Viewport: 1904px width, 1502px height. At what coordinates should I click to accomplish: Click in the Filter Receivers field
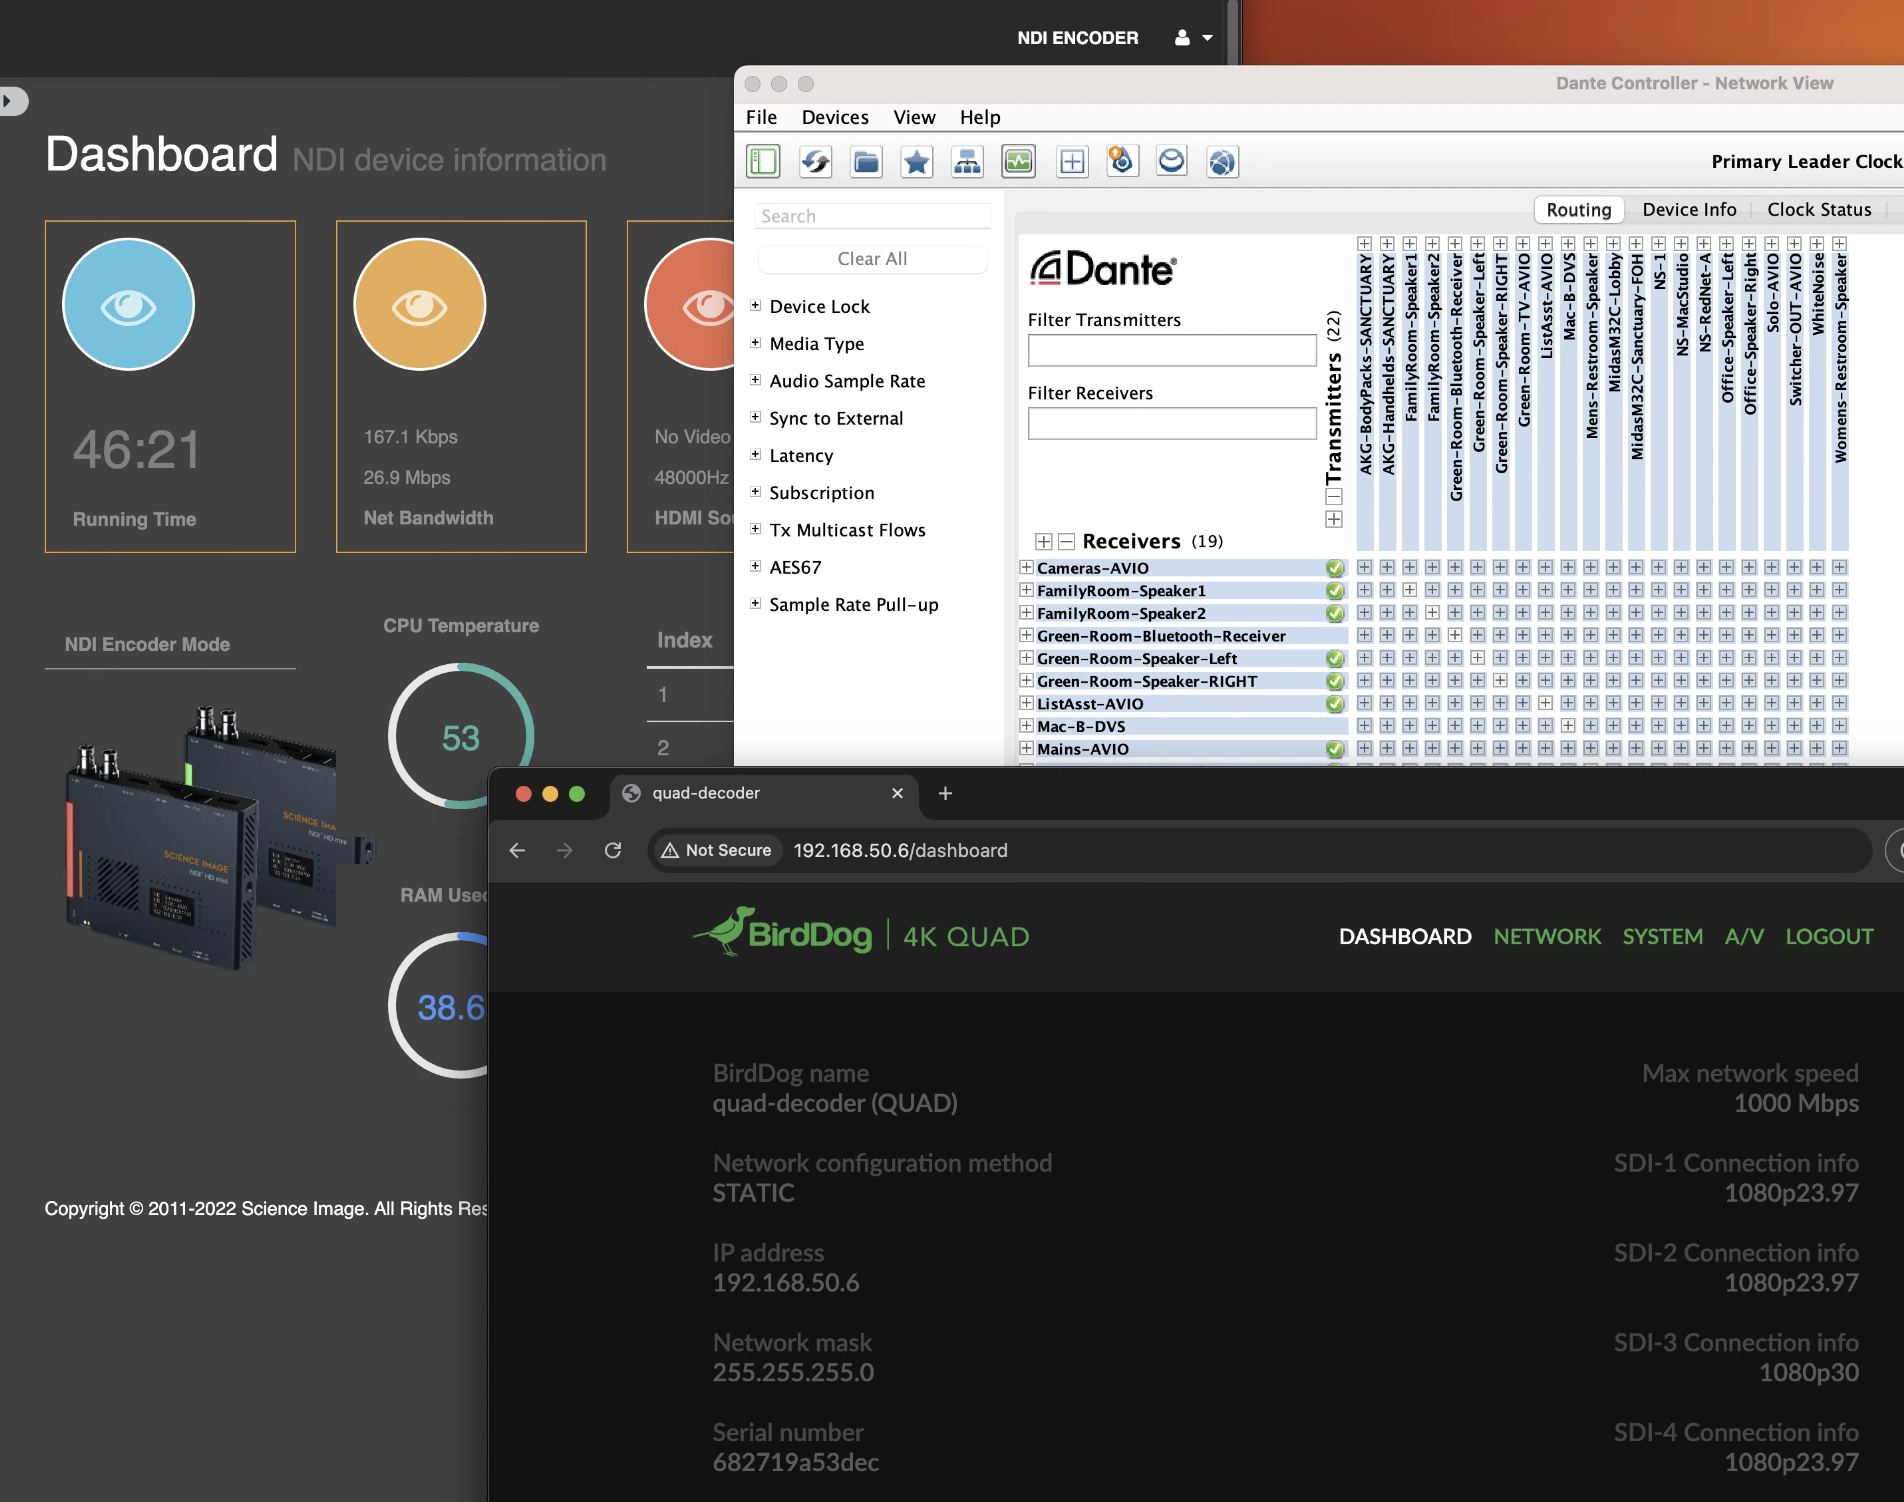pyautogui.click(x=1171, y=422)
